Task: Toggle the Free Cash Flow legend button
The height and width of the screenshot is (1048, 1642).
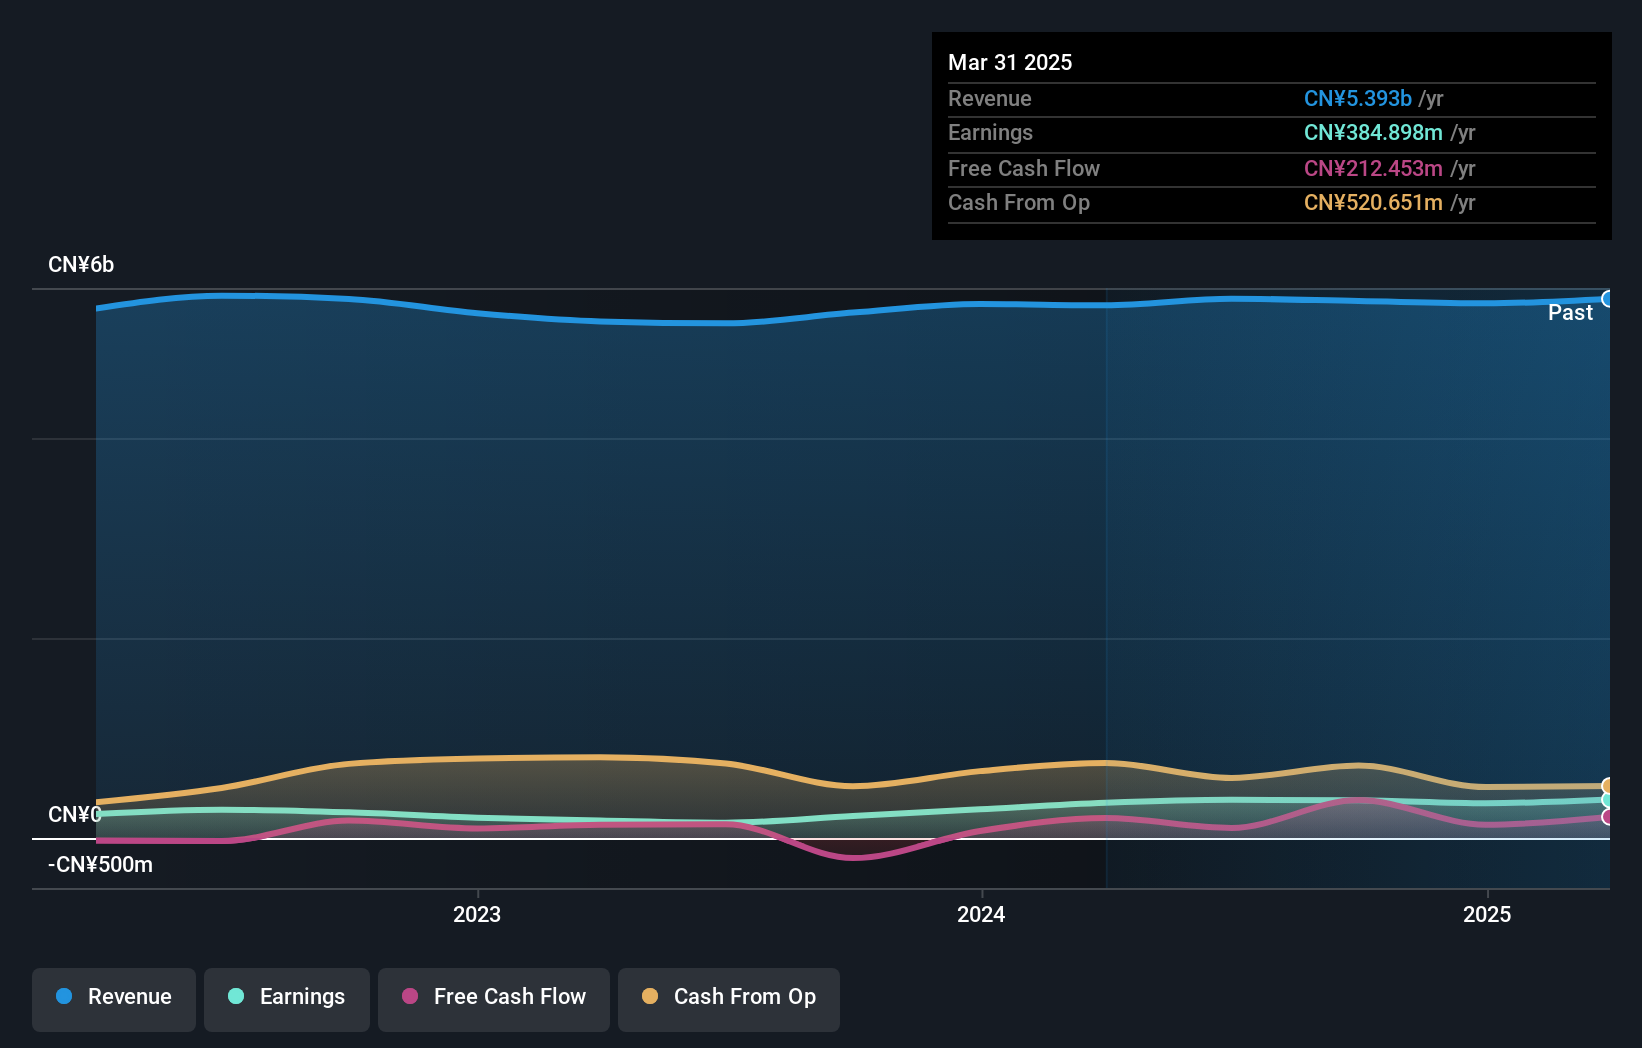Action: coord(494,999)
